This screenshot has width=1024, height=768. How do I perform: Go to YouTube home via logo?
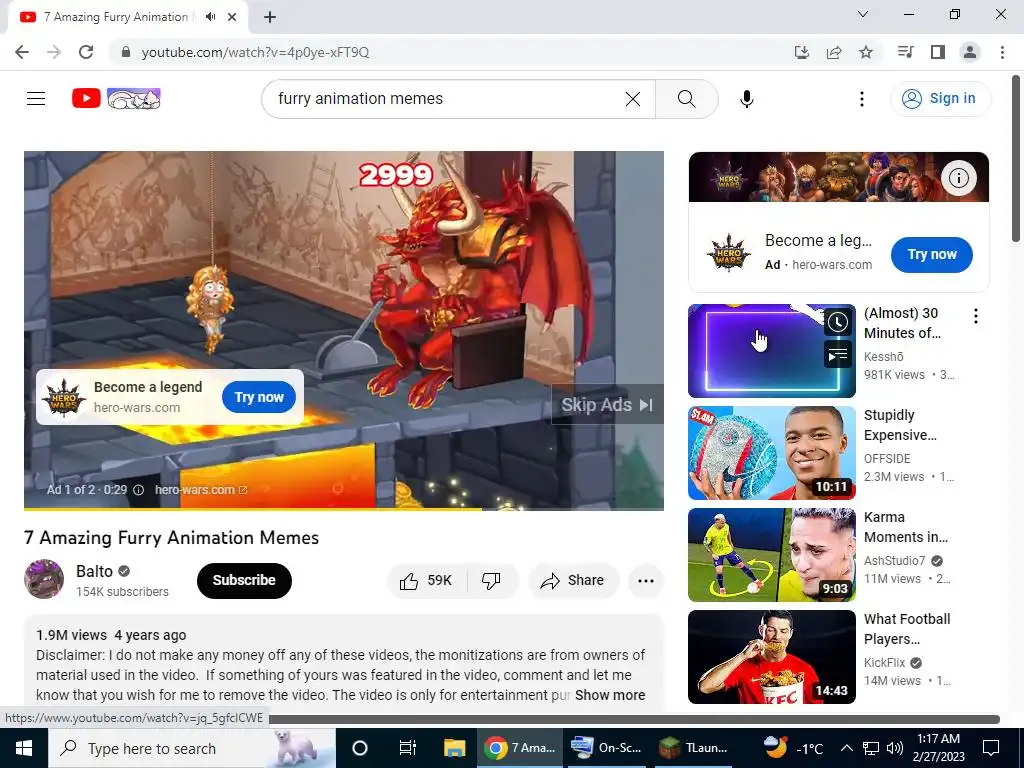click(116, 99)
